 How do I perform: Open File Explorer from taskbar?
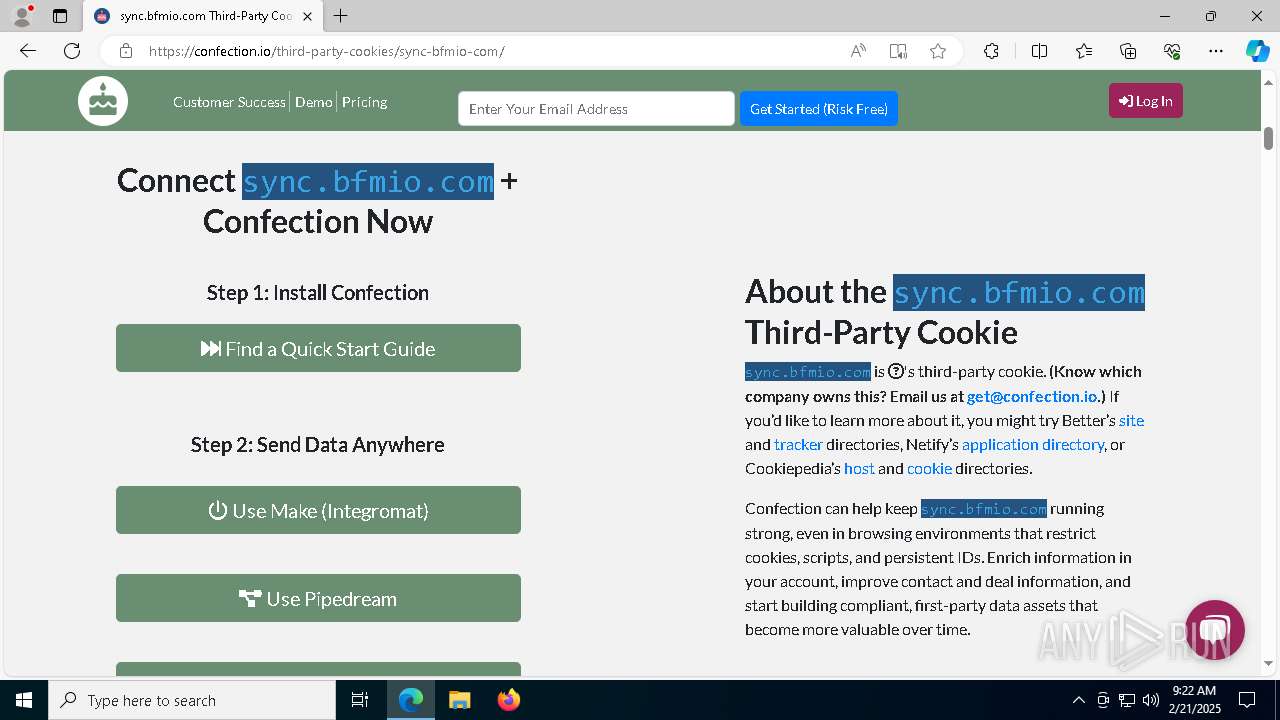pyautogui.click(x=459, y=700)
